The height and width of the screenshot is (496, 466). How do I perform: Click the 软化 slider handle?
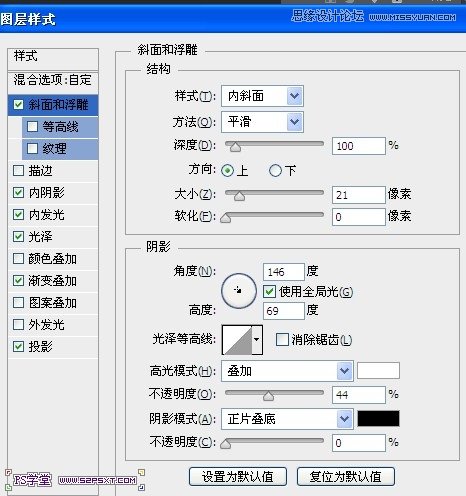[226, 218]
